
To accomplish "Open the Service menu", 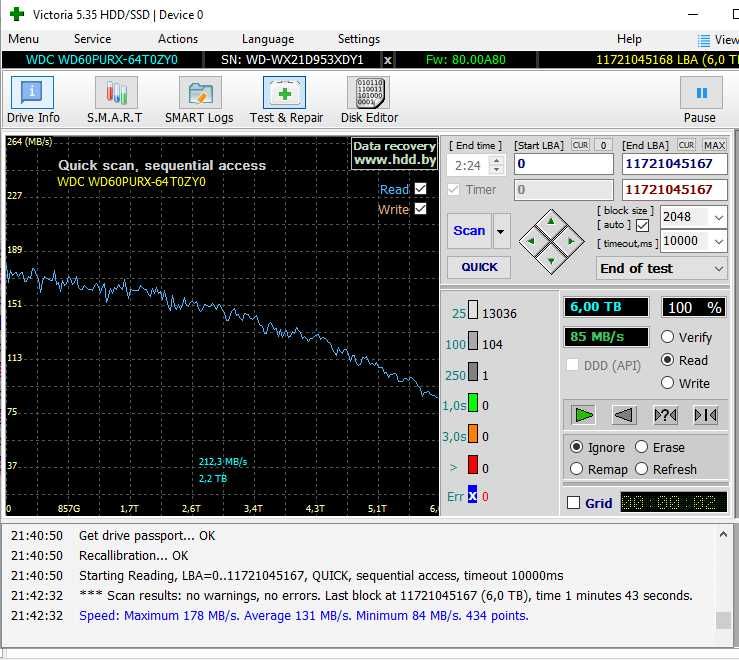I will click(92, 39).
